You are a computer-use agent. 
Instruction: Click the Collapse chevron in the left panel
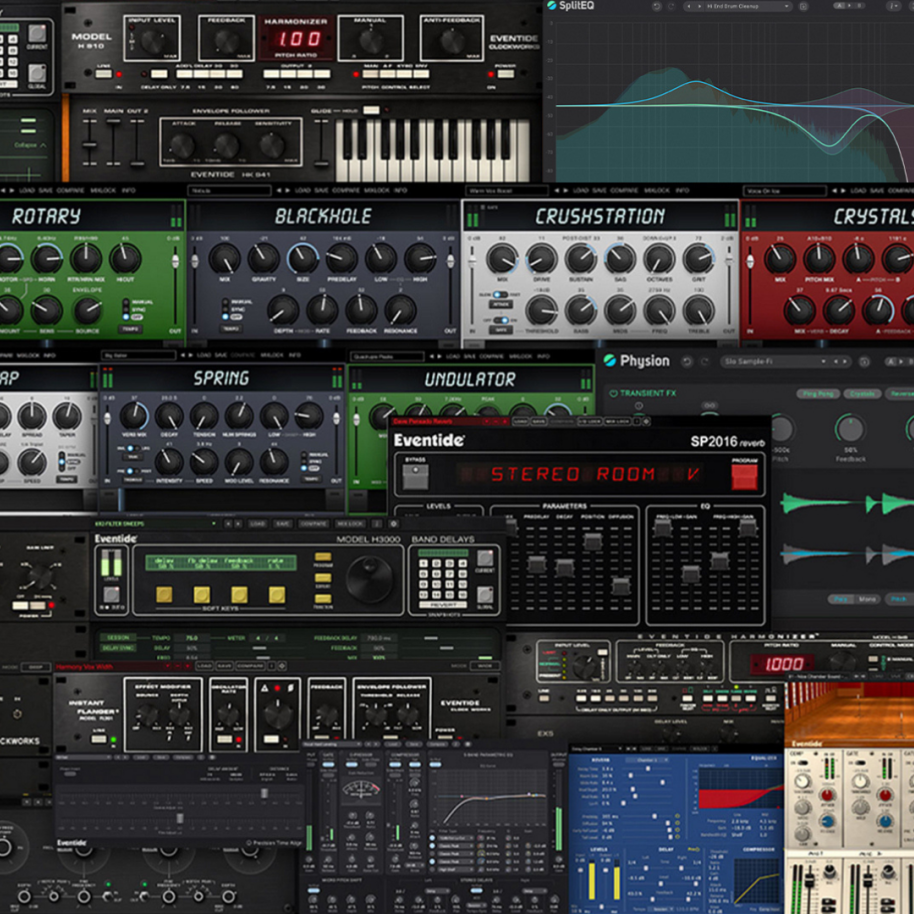pos(43,145)
